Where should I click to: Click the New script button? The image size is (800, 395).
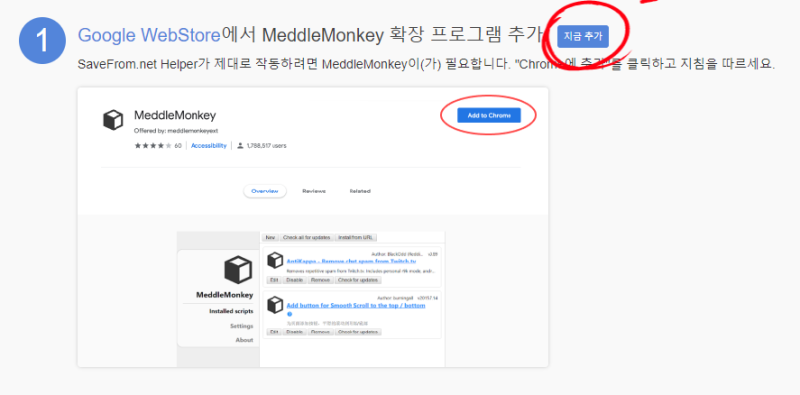pyautogui.click(x=270, y=237)
